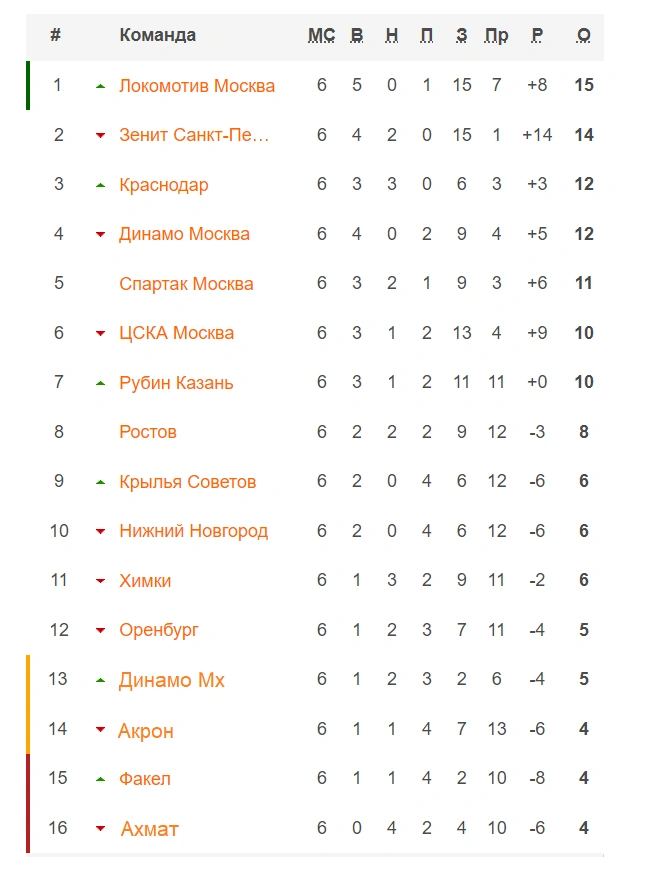Click the red down arrow next to ЦСКА Москва
Screen dimensions: 650x878
pos(100,334)
